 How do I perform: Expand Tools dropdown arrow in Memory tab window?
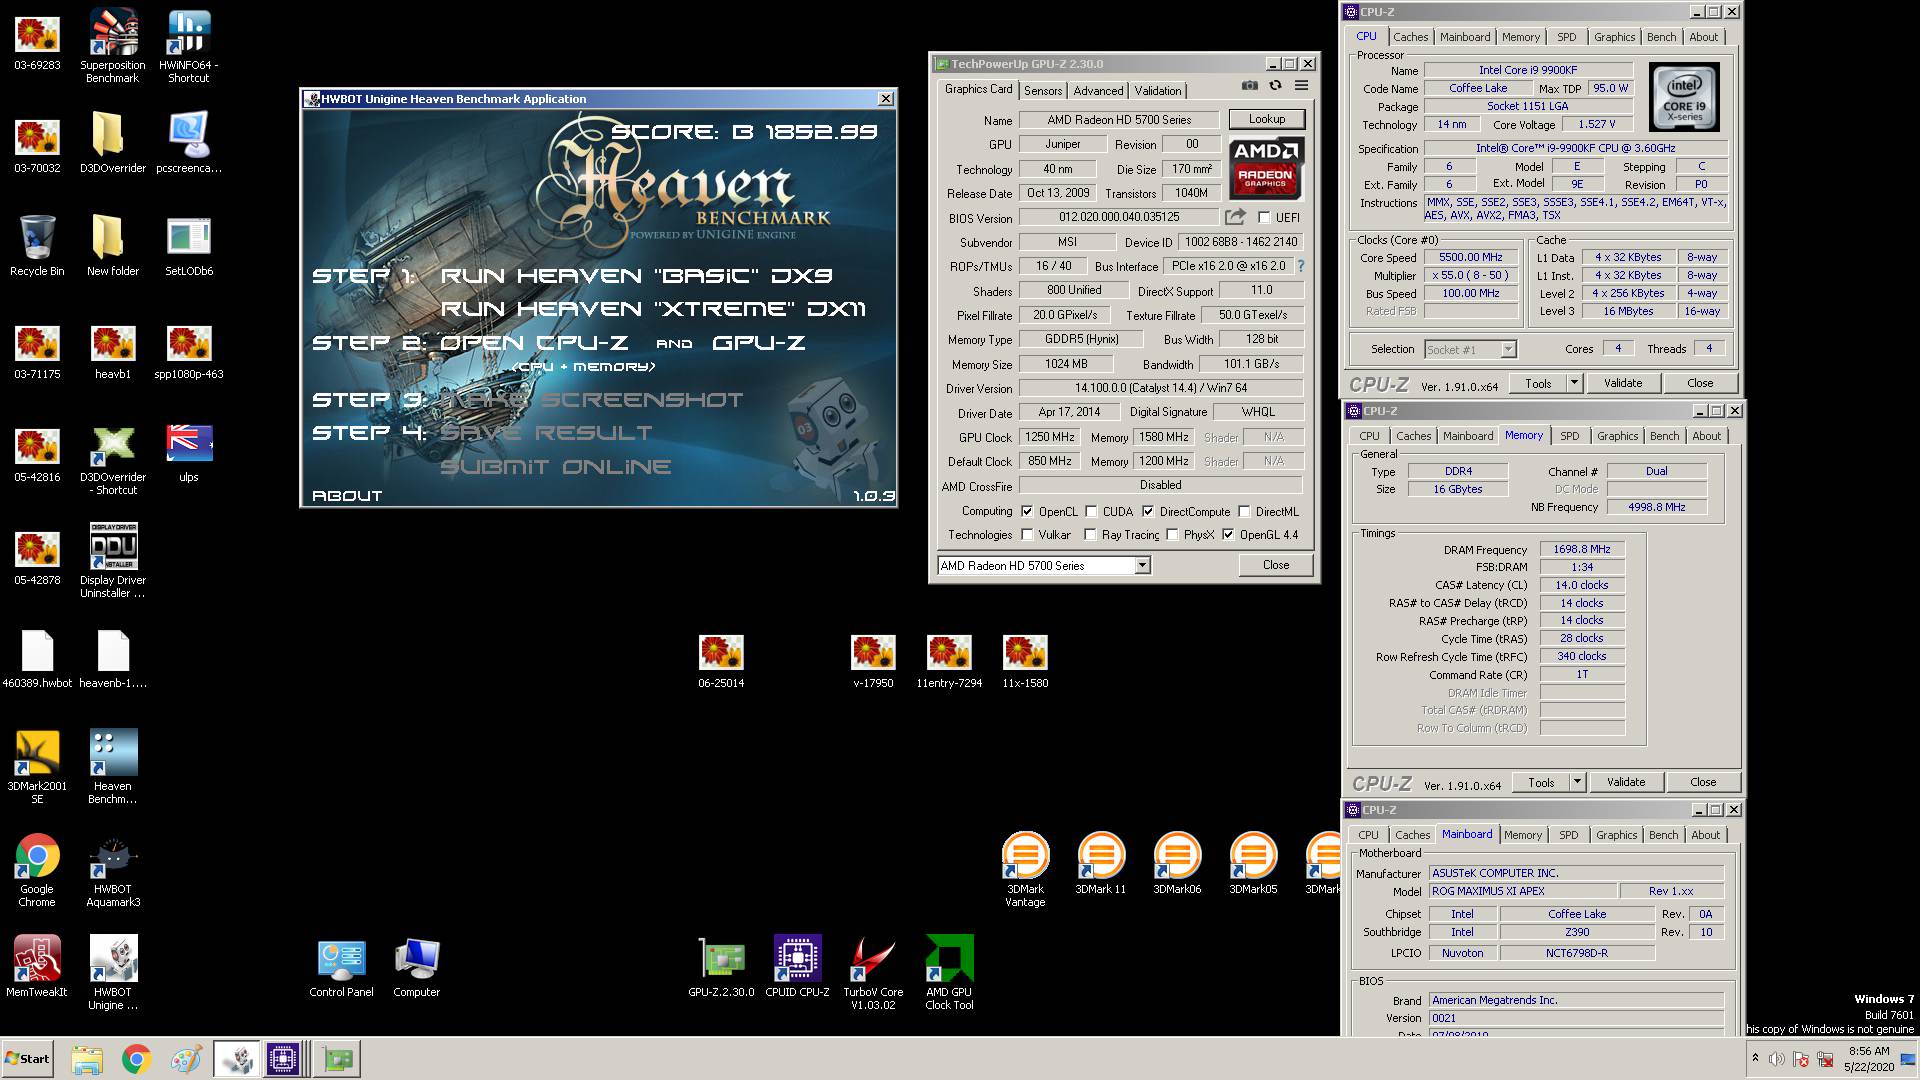click(1577, 782)
